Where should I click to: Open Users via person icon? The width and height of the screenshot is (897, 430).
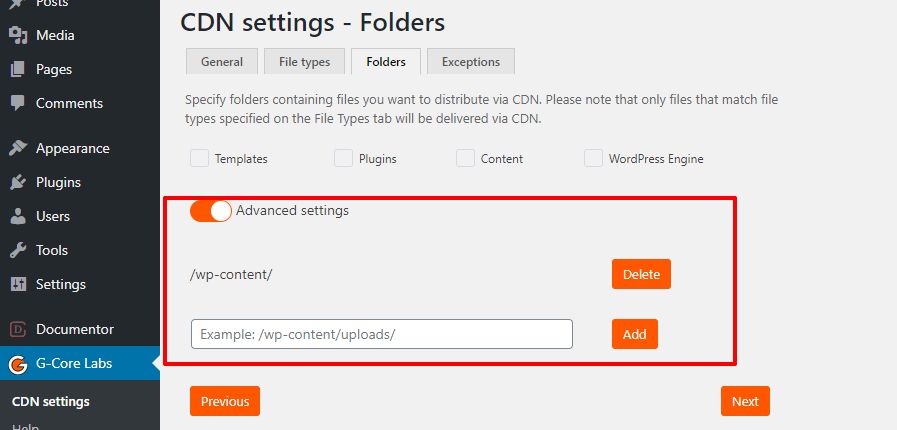[18, 216]
